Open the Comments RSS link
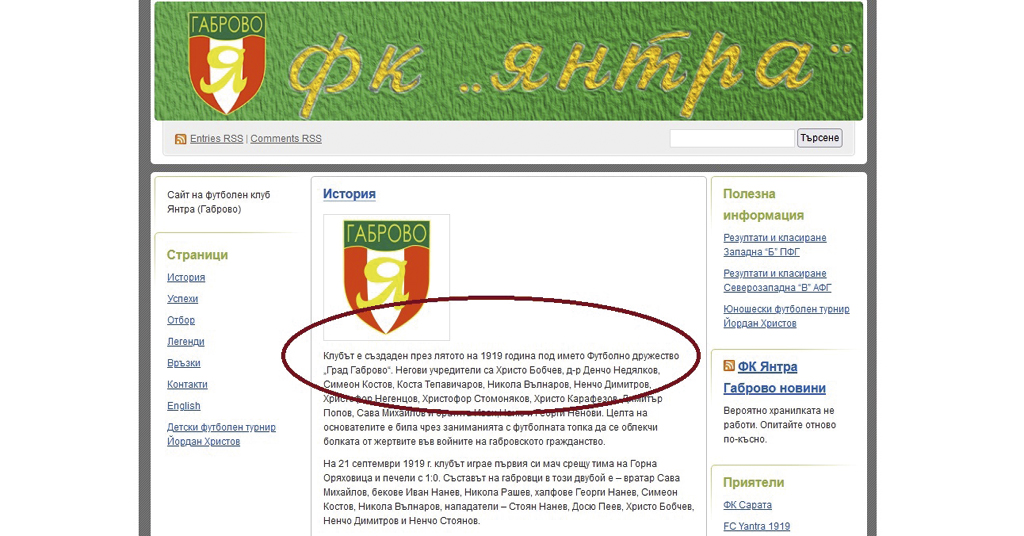Image resolution: width=1024 pixels, height=536 pixels. point(286,139)
